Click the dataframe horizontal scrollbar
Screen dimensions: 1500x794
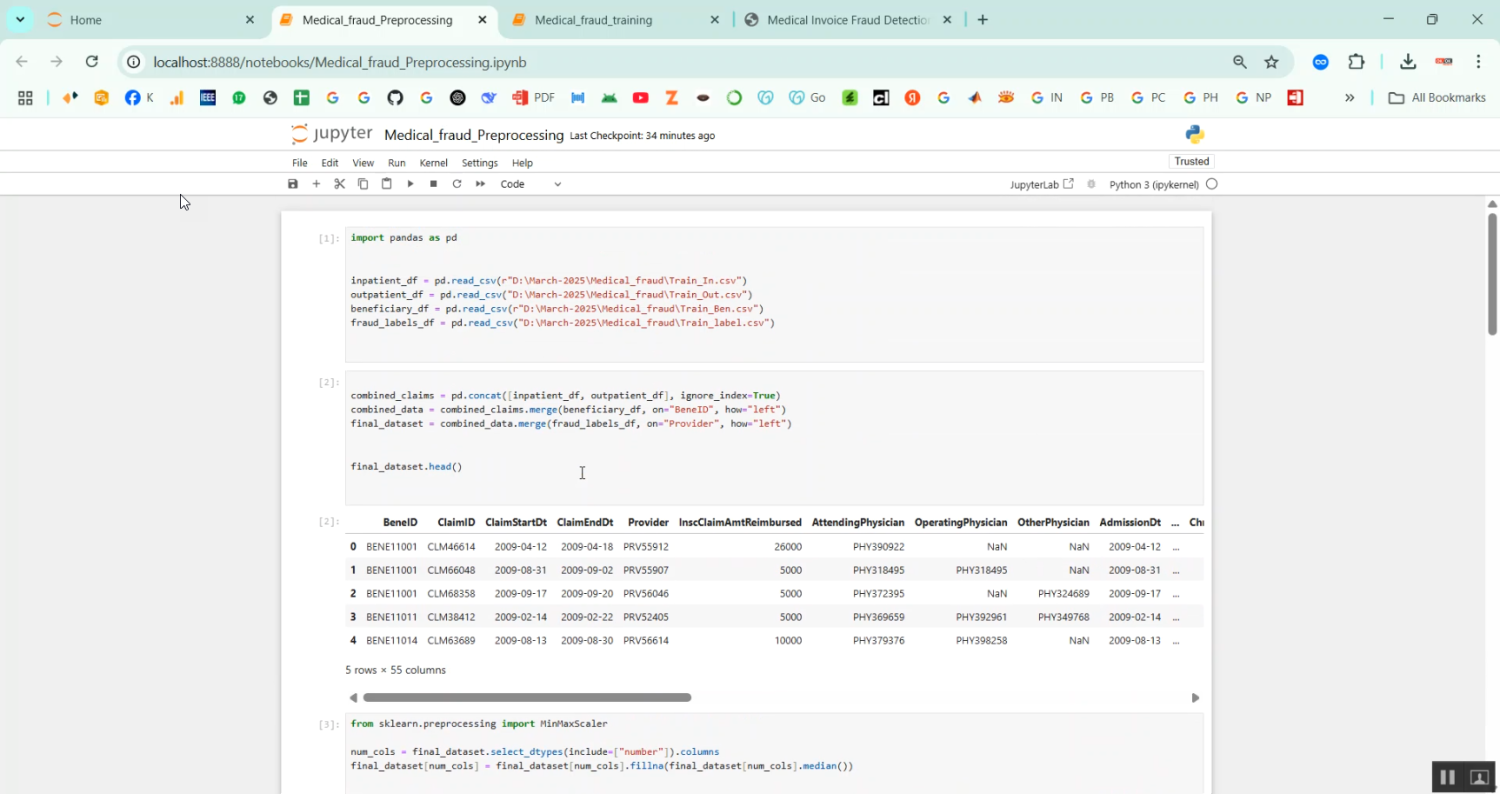[527, 698]
